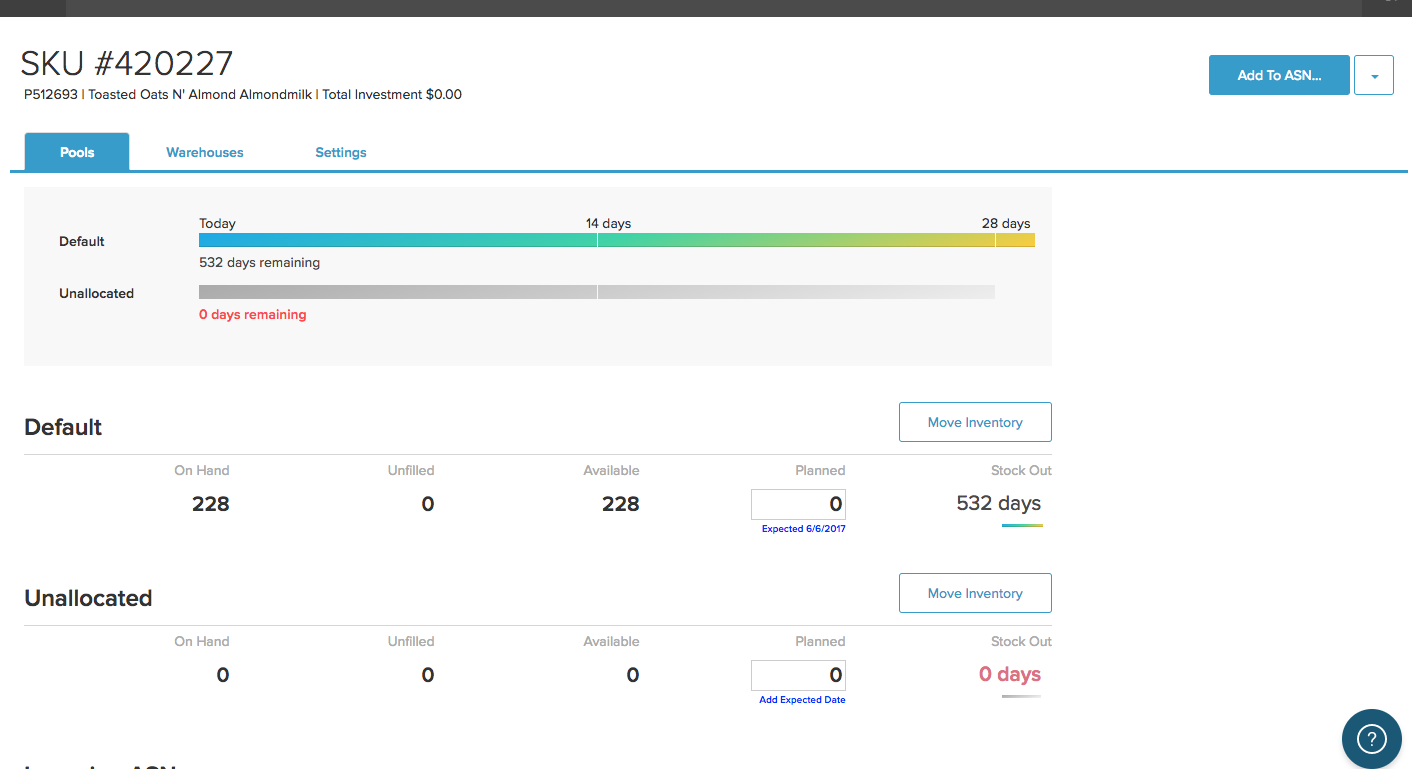Click the small gradient bar under 532 days

[x=1022, y=525]
